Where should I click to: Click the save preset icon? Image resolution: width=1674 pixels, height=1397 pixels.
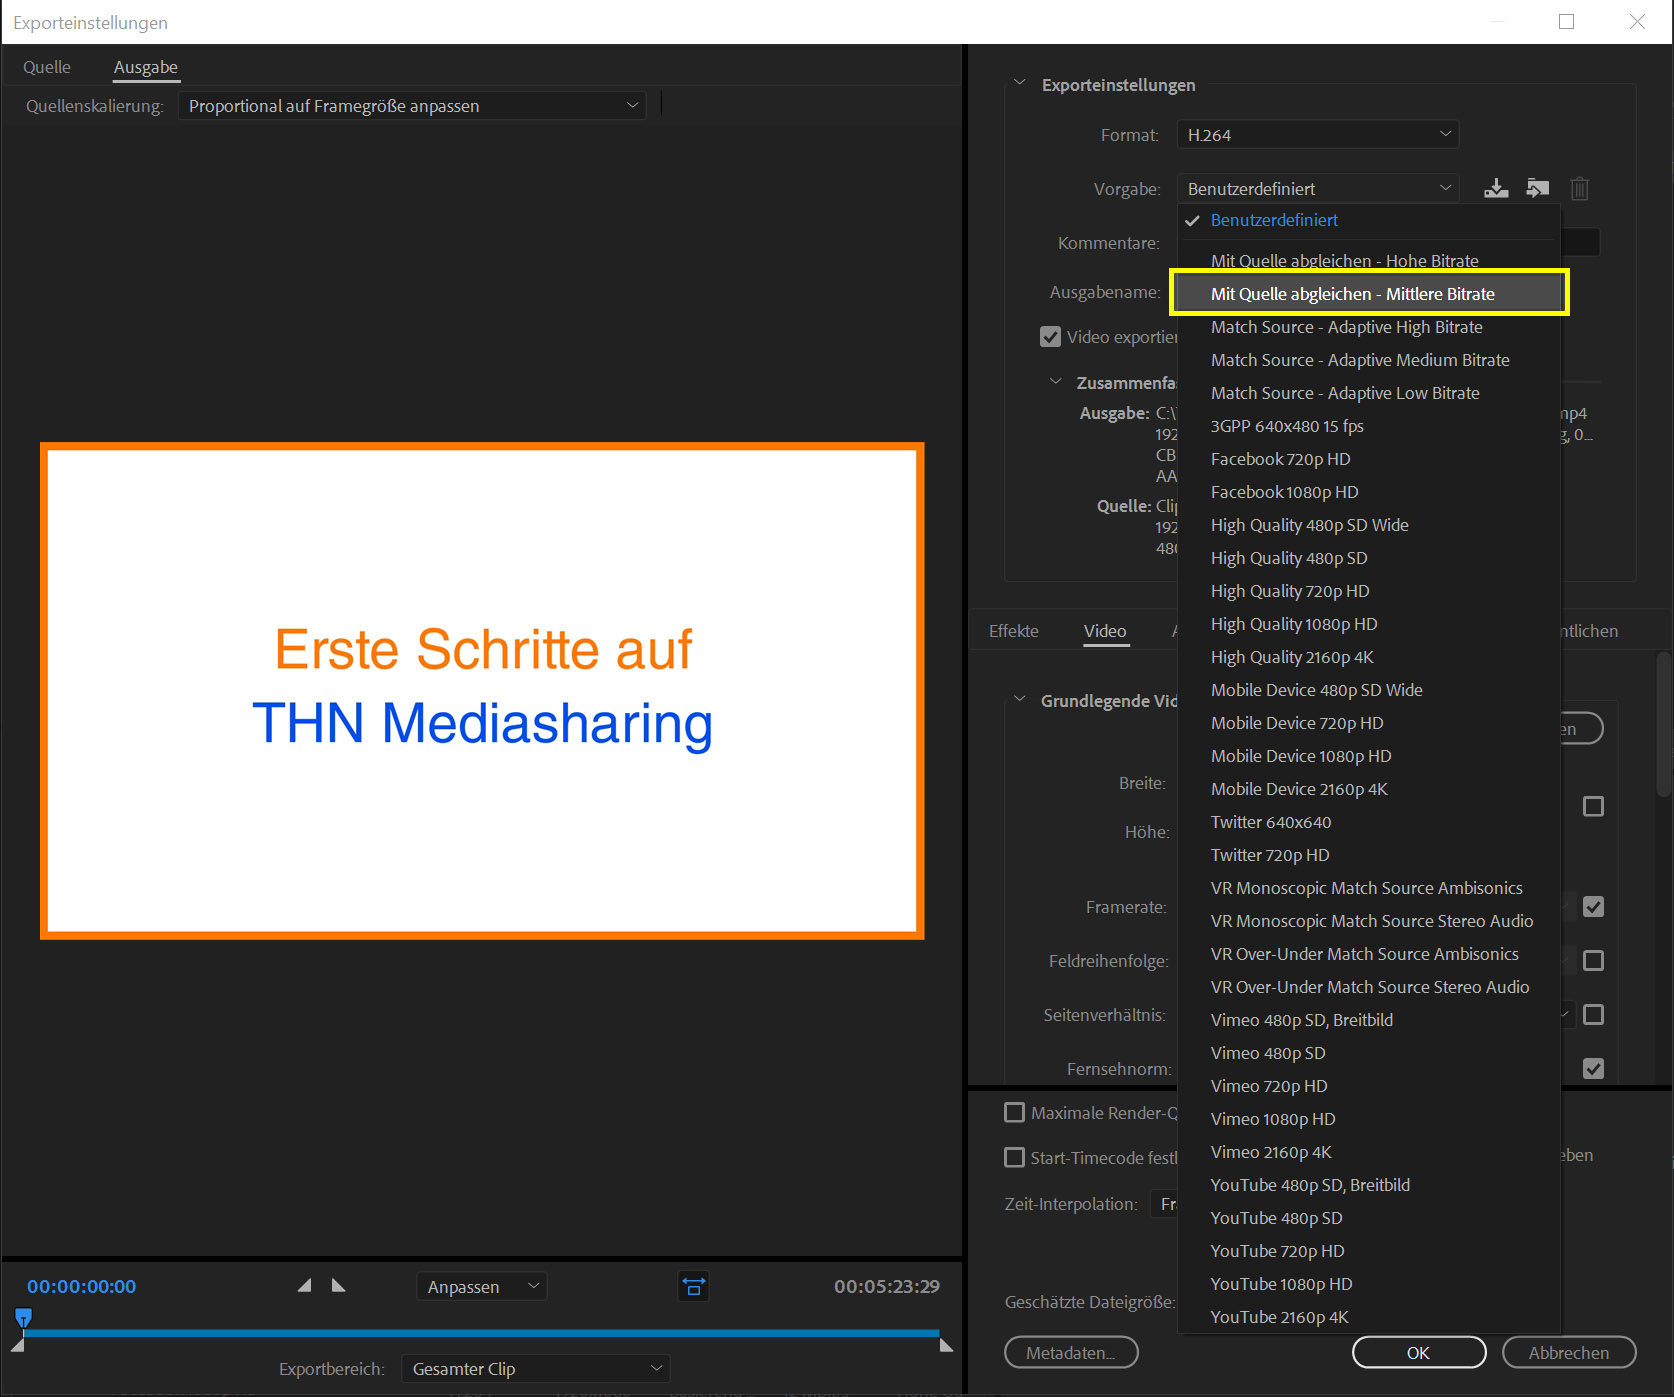[1496, 188]
